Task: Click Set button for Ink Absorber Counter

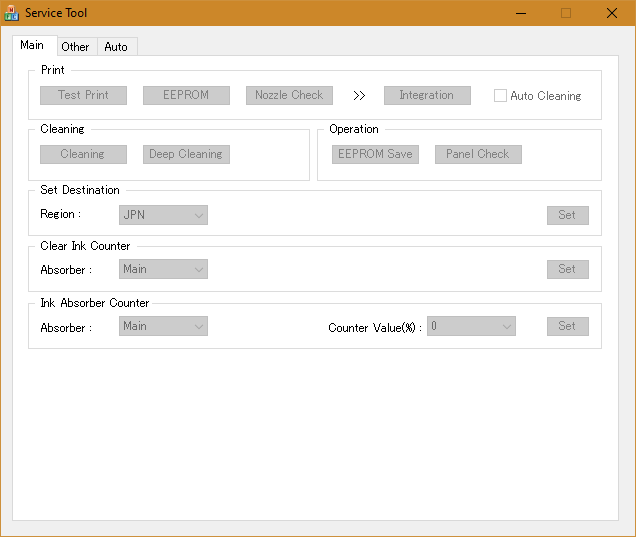Action: (567, 326)
